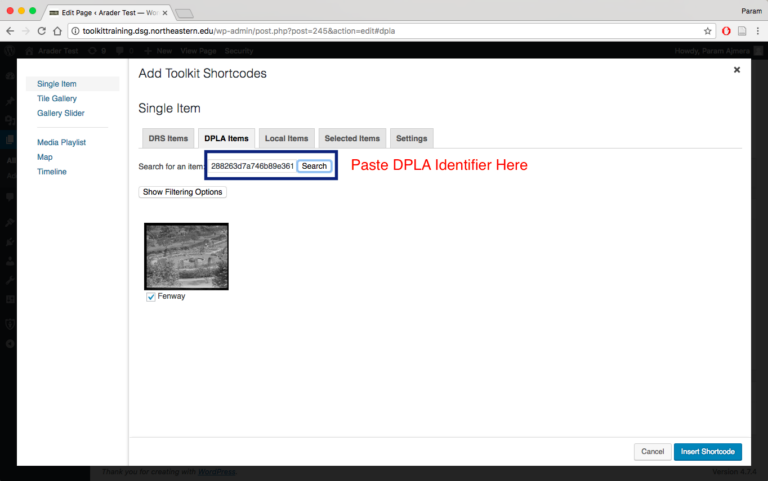Click the browser reload icon
768x481 pixels.
(42, 31)
